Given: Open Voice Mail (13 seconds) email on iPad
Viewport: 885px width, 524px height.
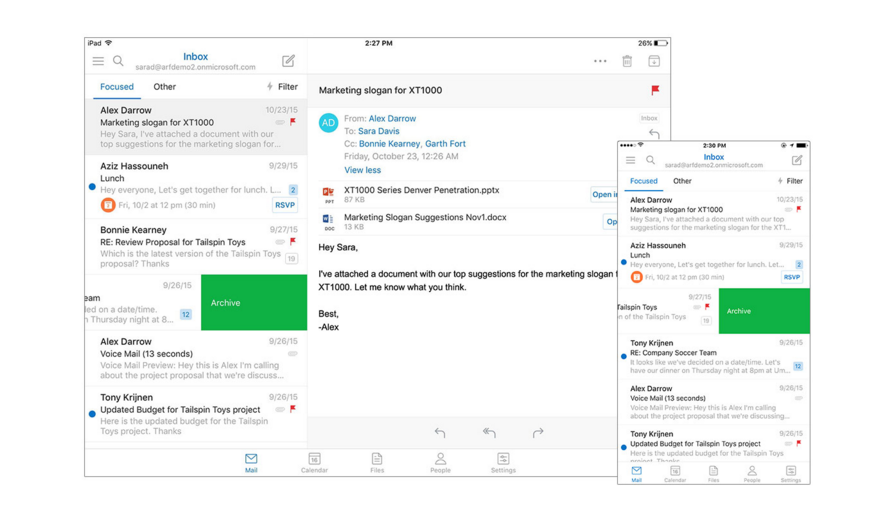Looking at the screenshot, I should pos(196,358).
